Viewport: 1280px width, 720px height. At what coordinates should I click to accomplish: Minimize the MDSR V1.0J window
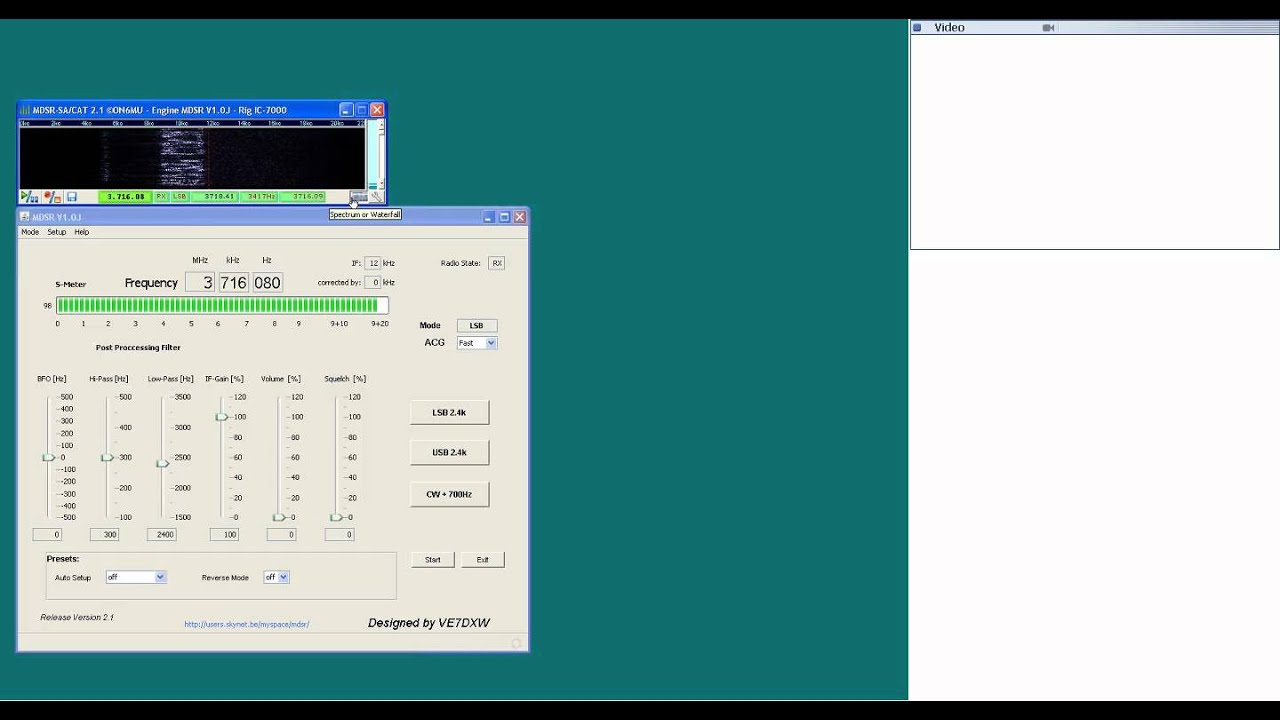tap(489, 217)
